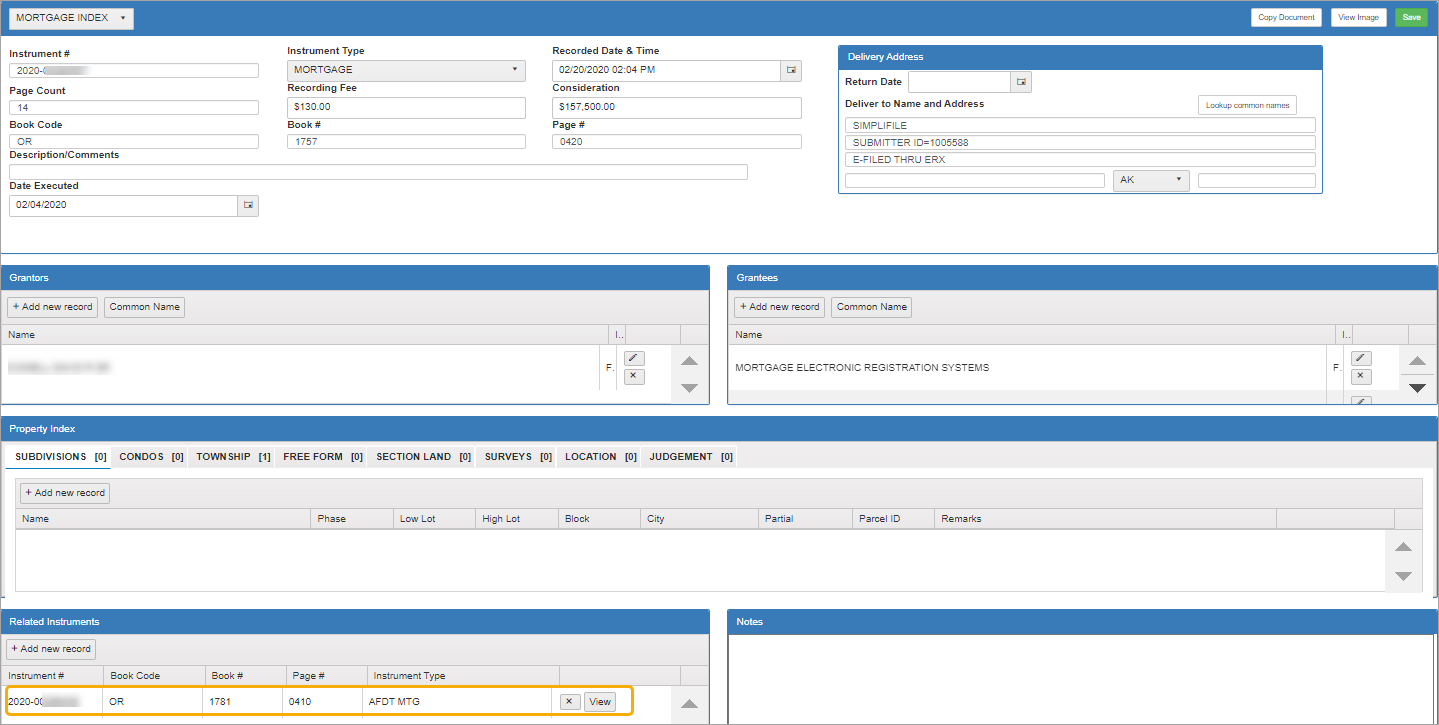View the AFDT MTG related instrument
Image resolution: width=1439 pixels, height=725 pixels.
600,702
